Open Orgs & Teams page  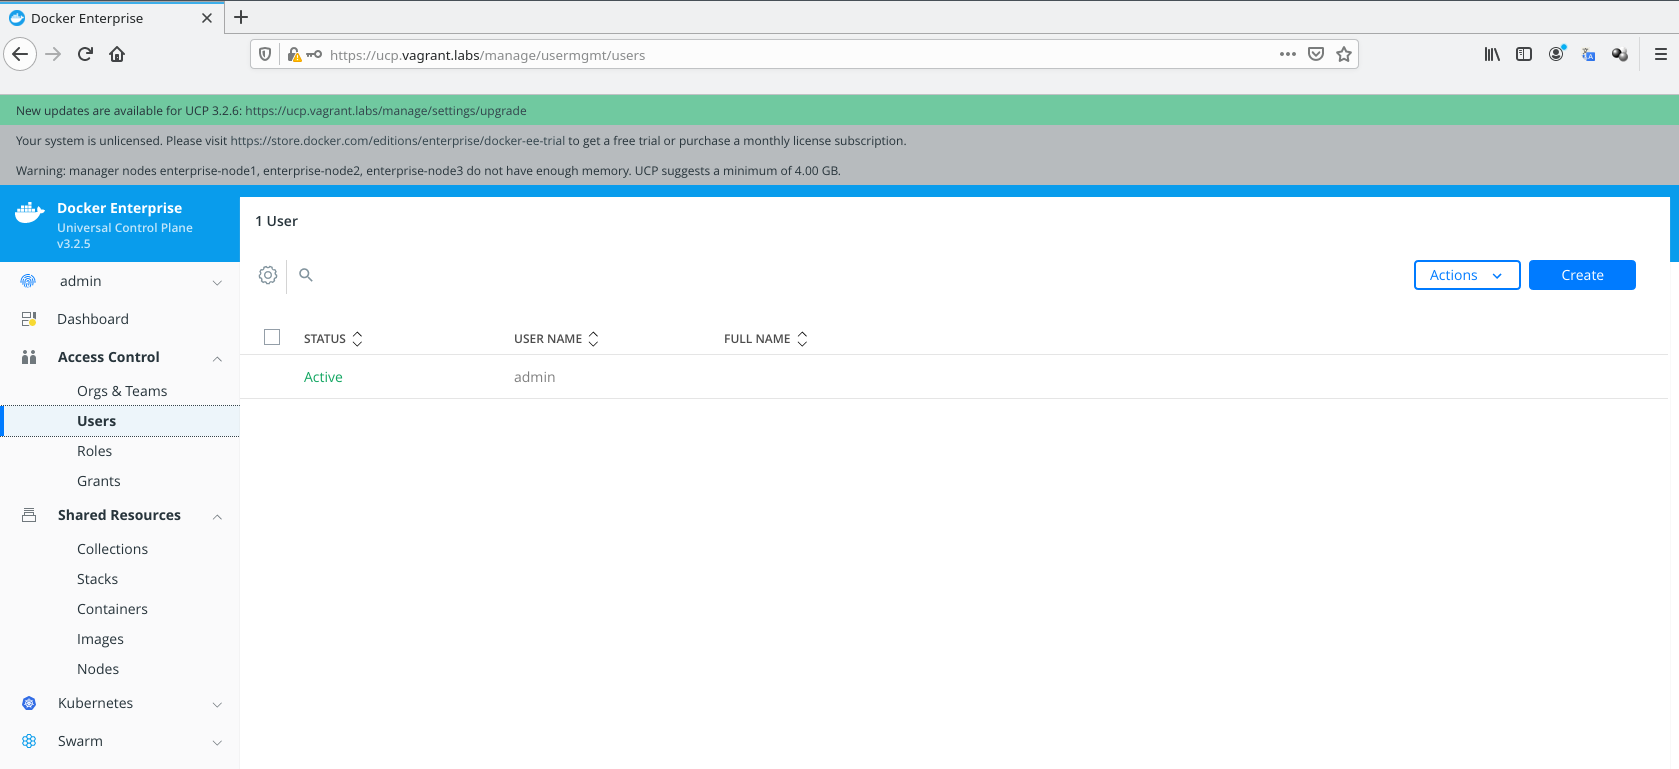coord(122,391)
